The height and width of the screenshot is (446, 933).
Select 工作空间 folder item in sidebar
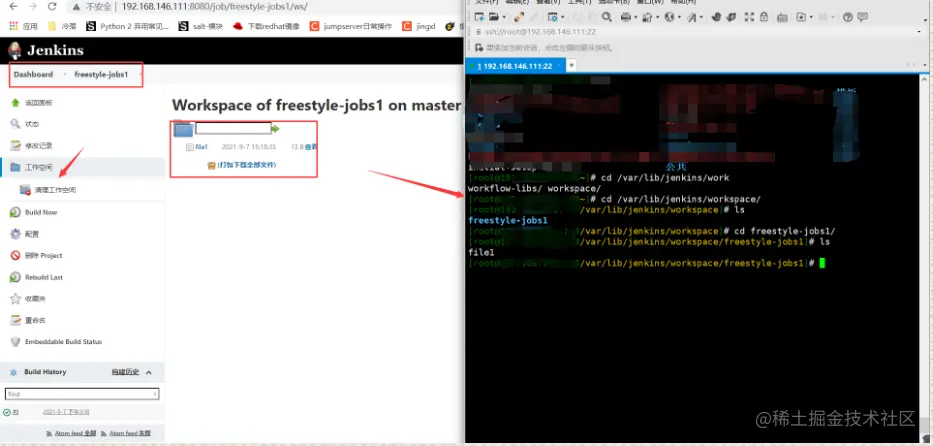point(82,167)
